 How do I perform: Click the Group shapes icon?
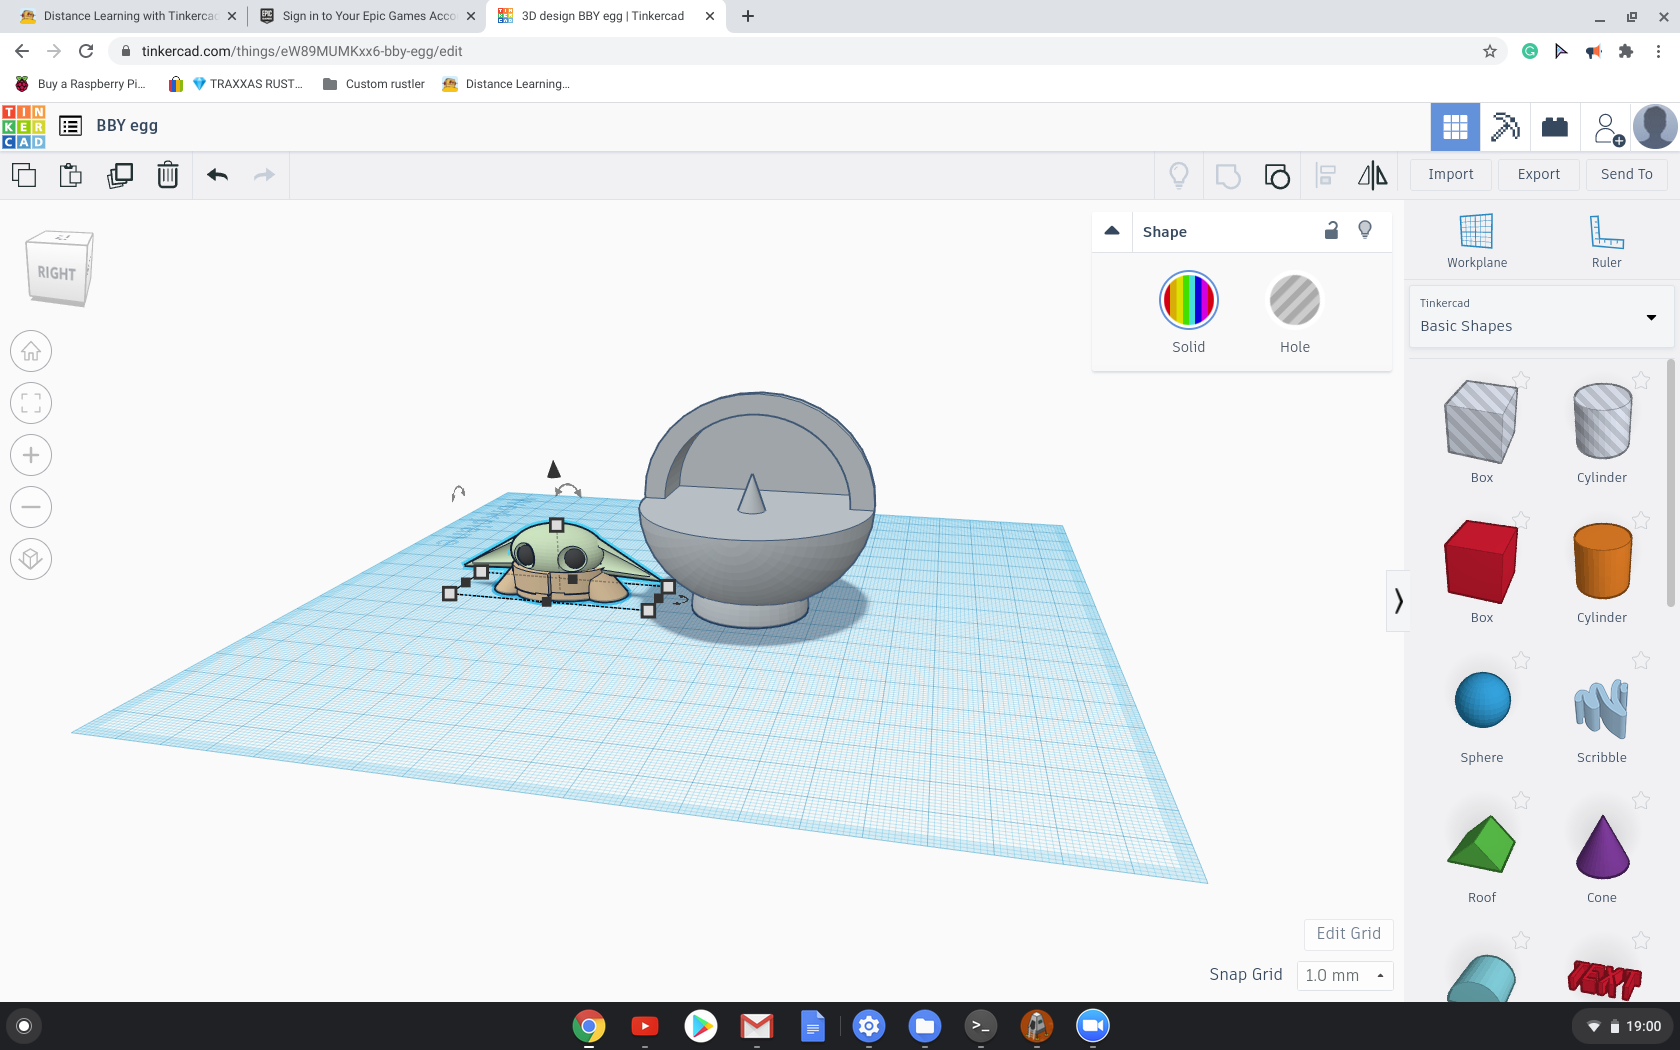pos(1228,176)
